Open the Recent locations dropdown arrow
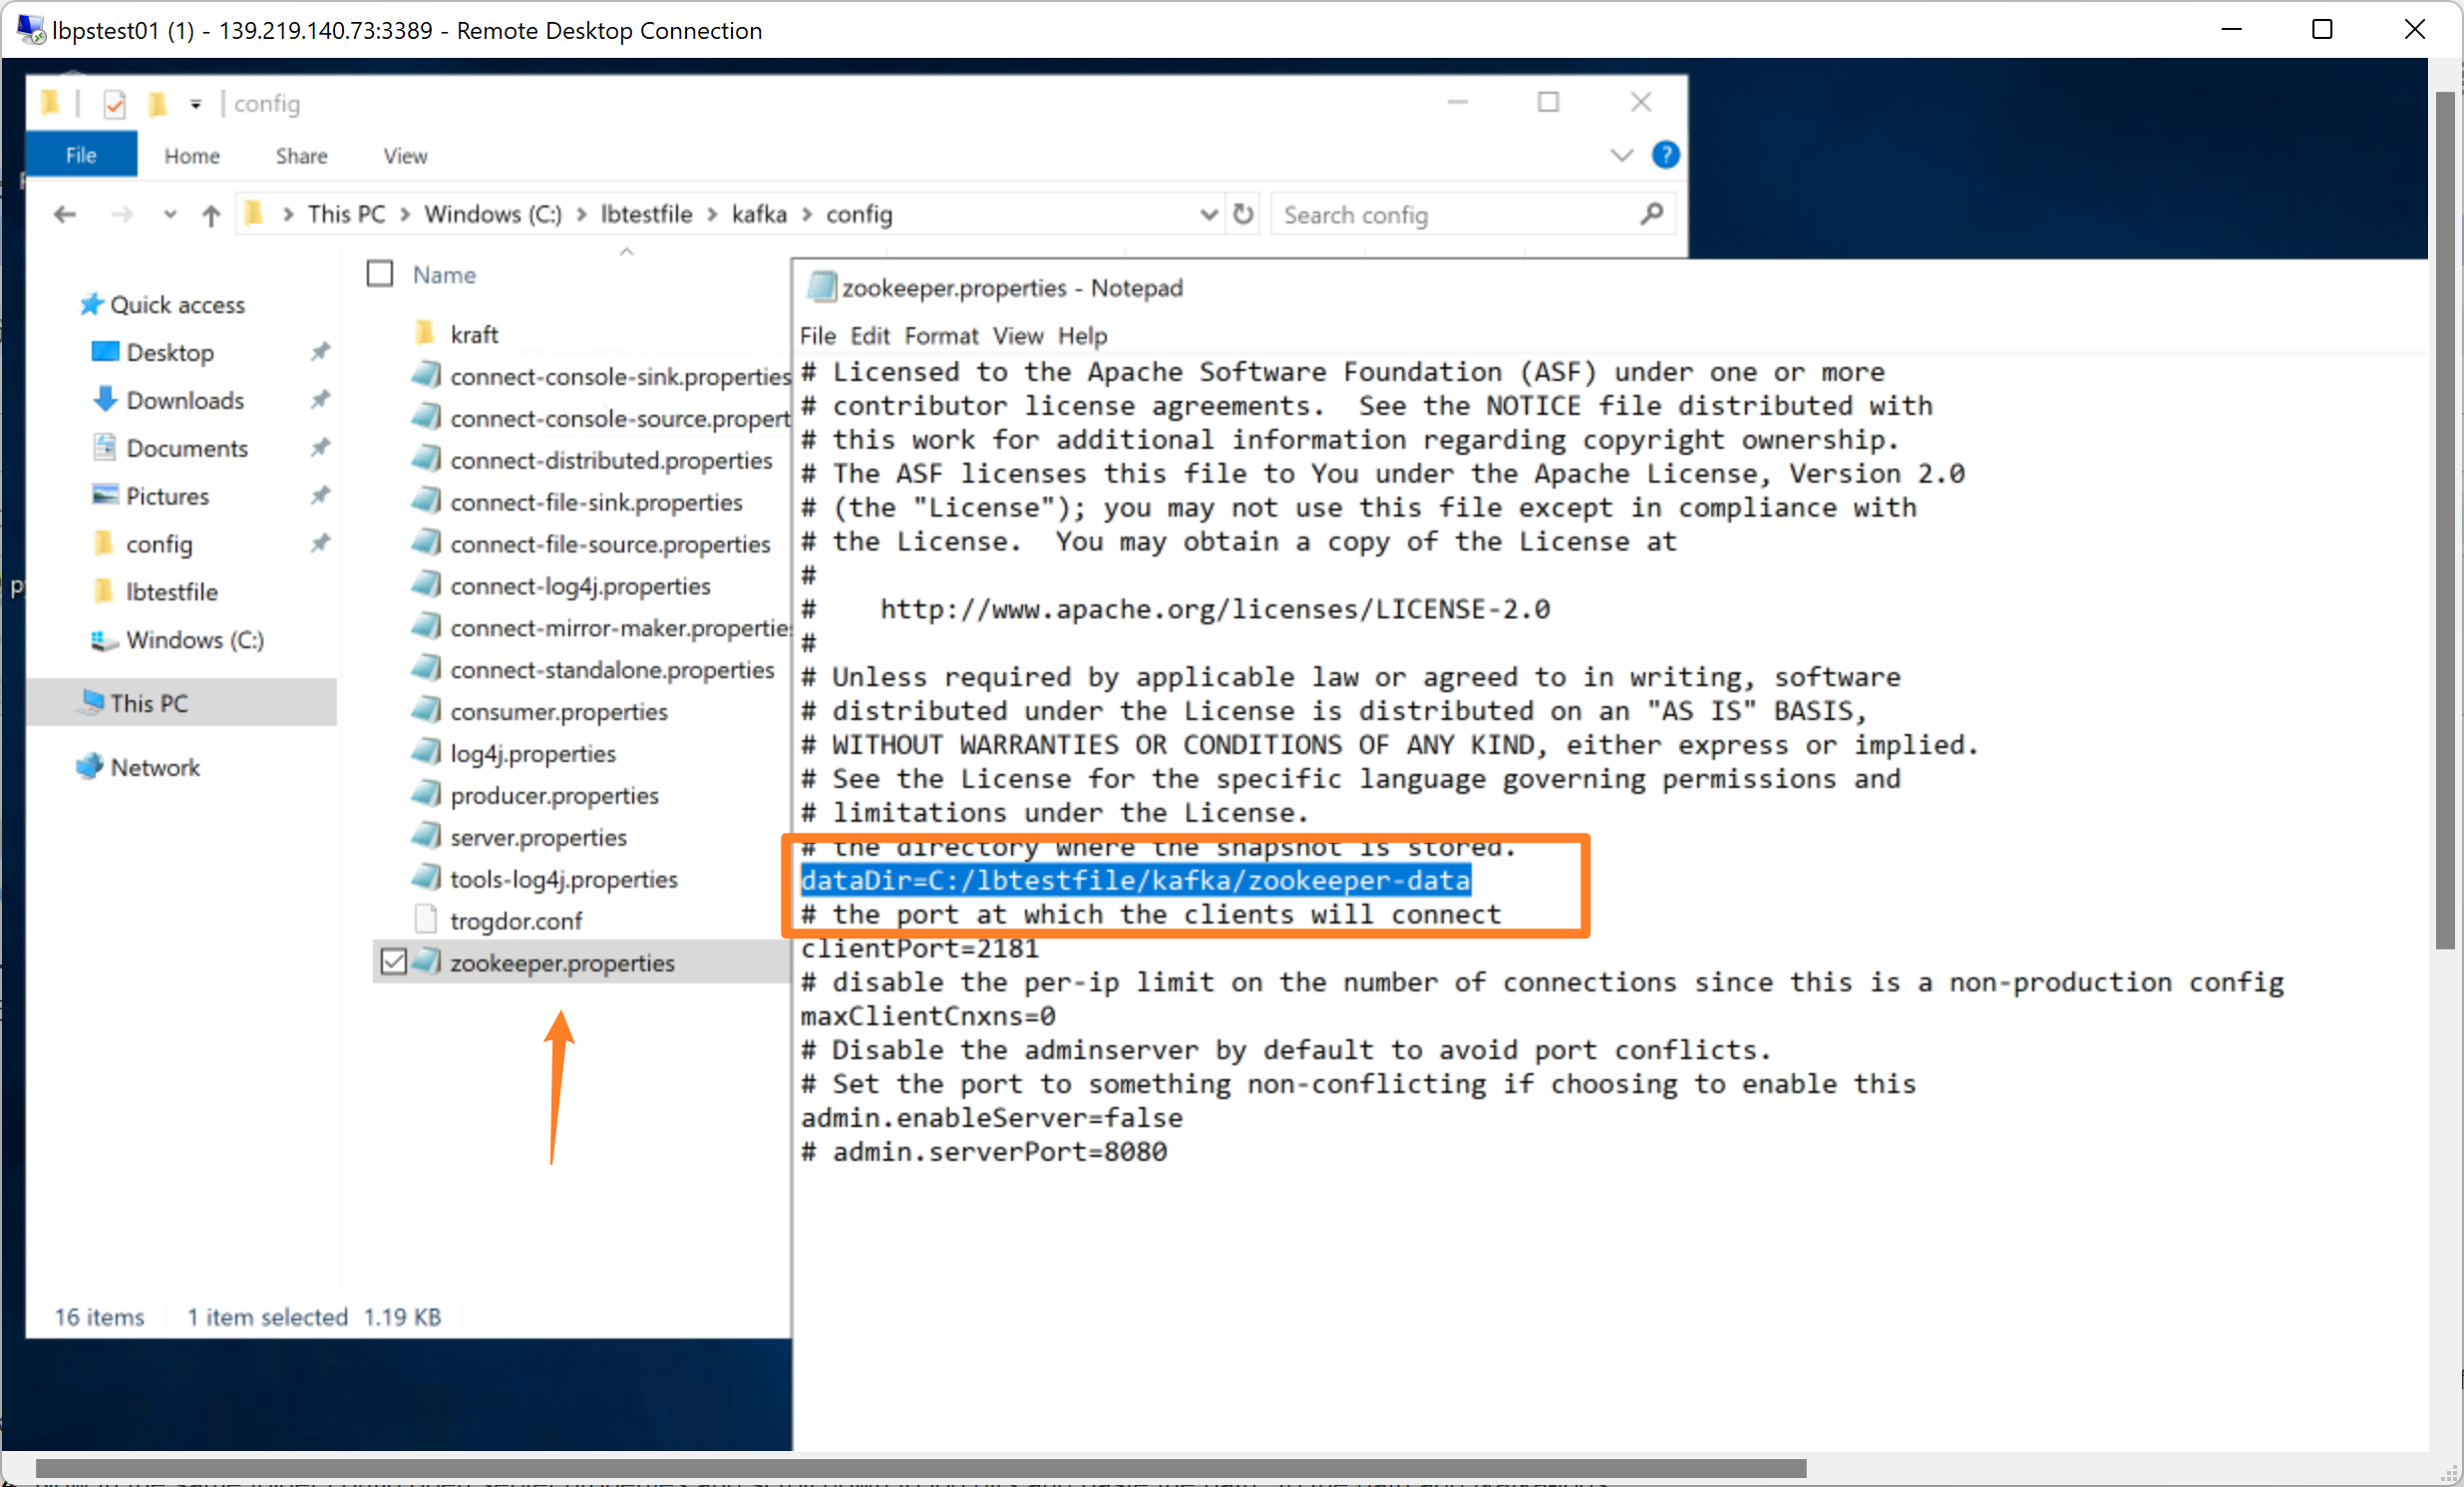Screen dimensions: 2464x1487 coord(170,215)
